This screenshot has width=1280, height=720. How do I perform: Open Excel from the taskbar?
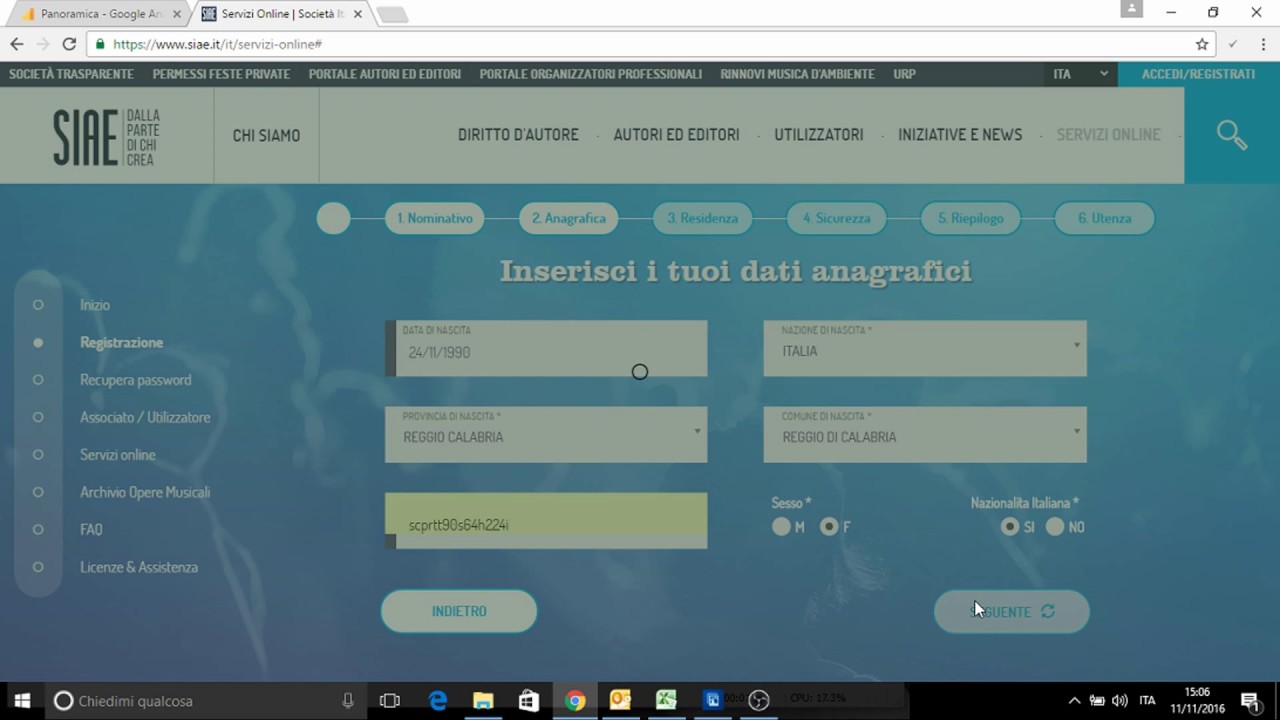[x=666, y=701]
